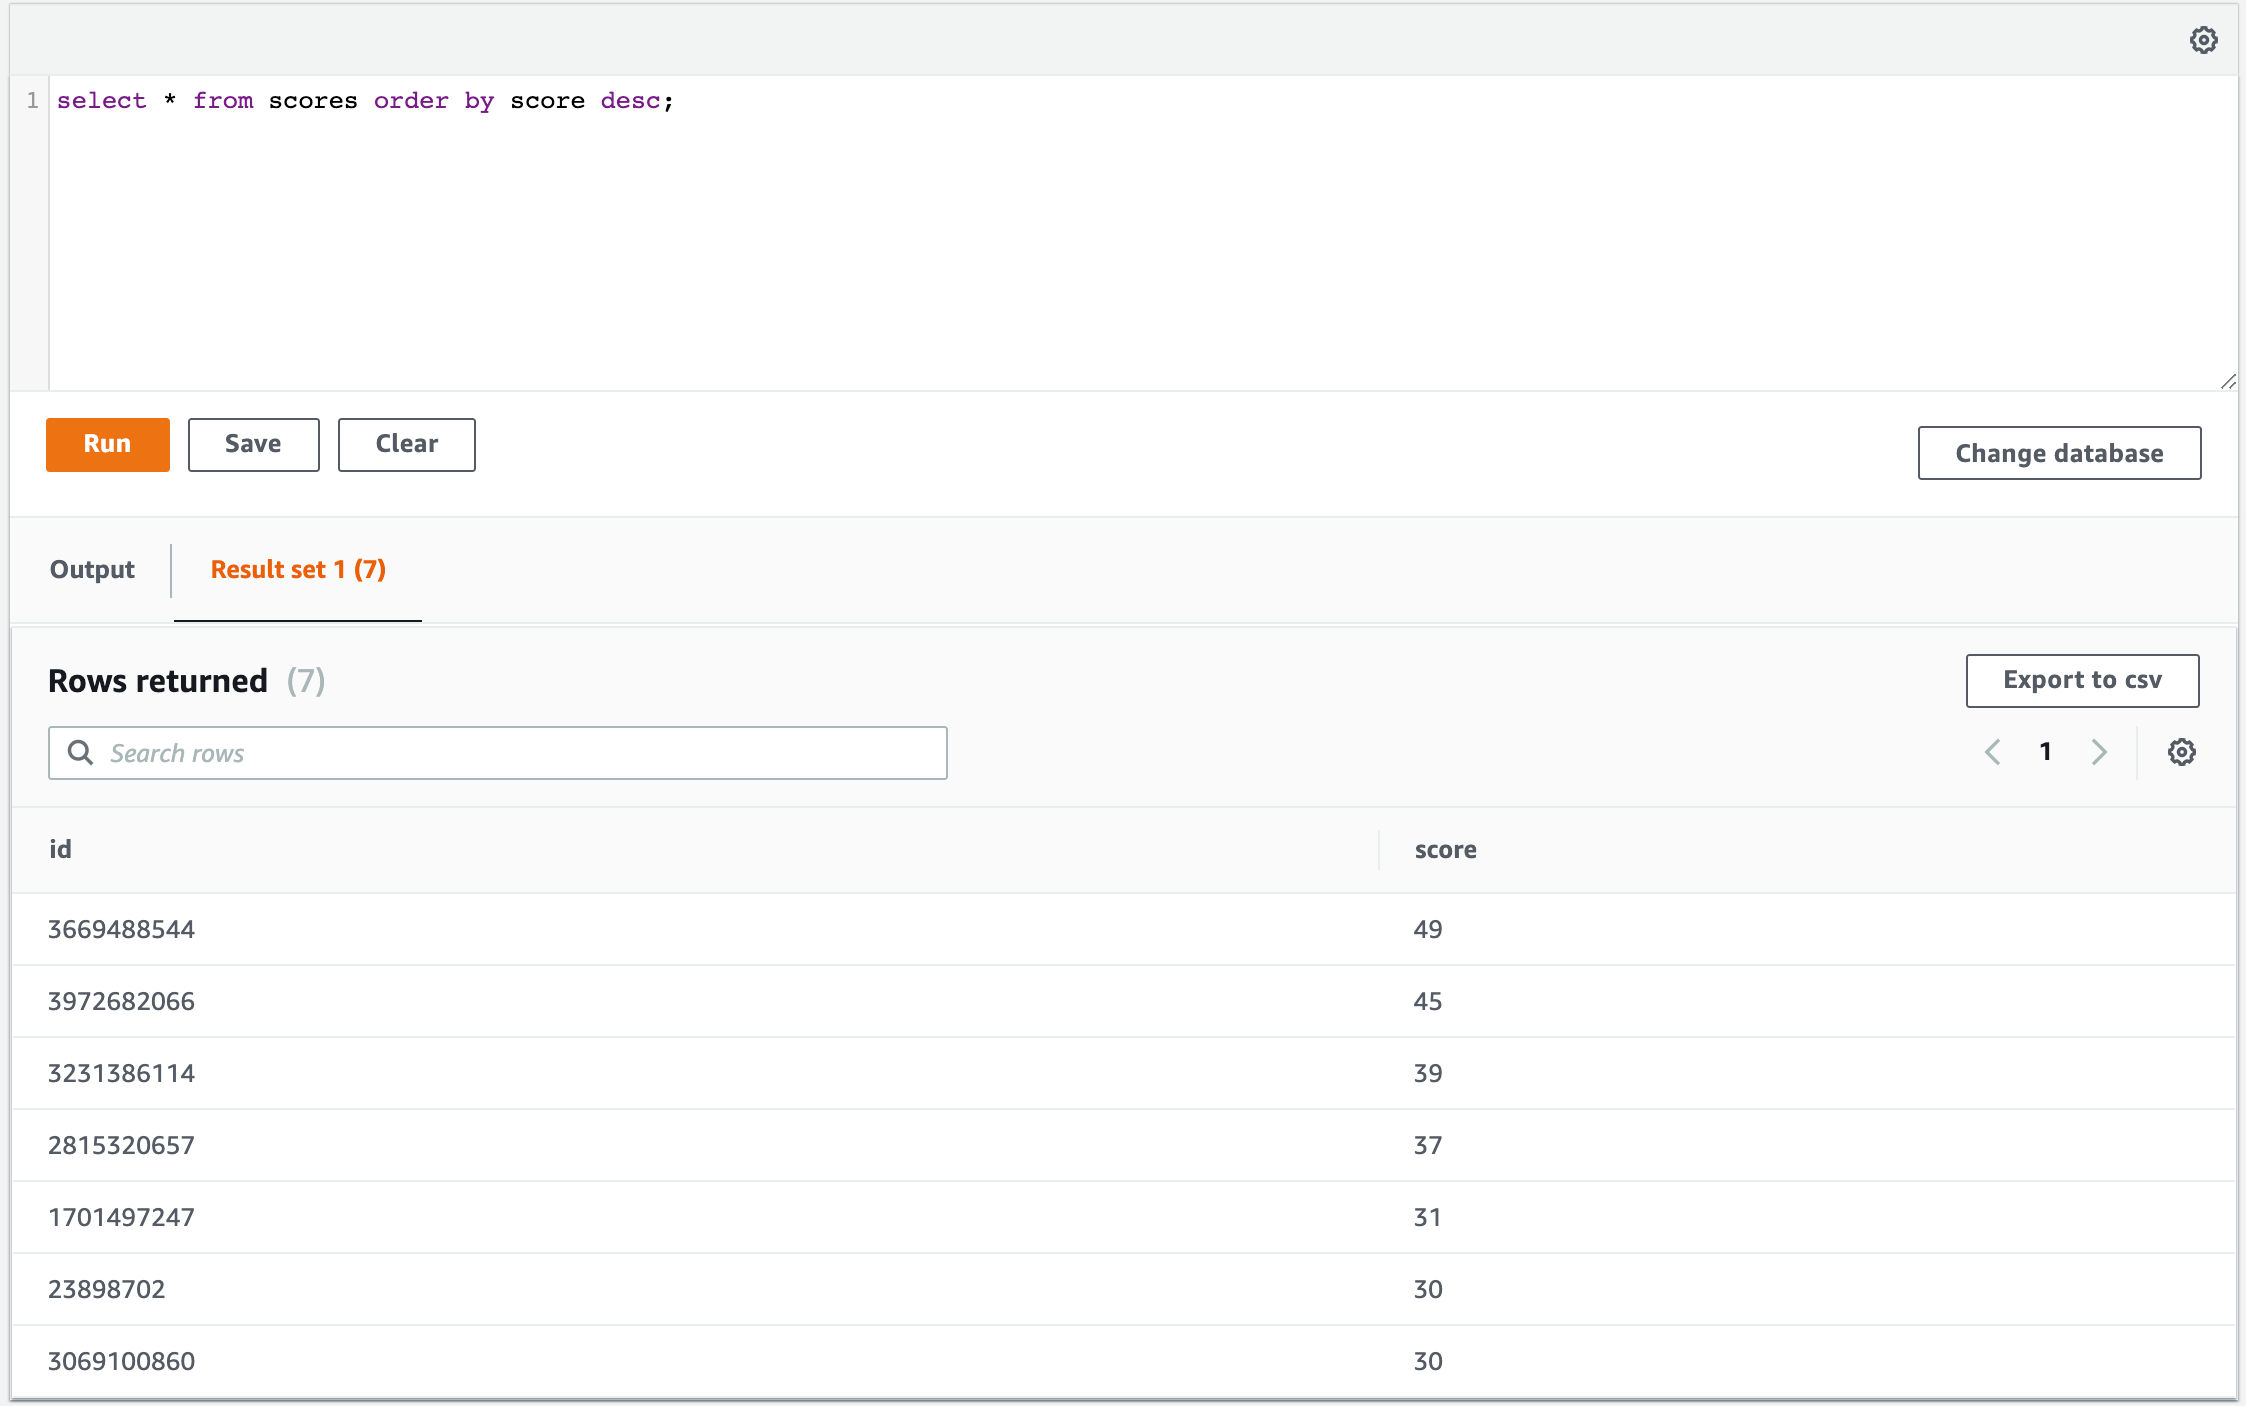Sort by the id column header
Image resolution: width=2246 pixels, height=1406 pixels.
60,849
